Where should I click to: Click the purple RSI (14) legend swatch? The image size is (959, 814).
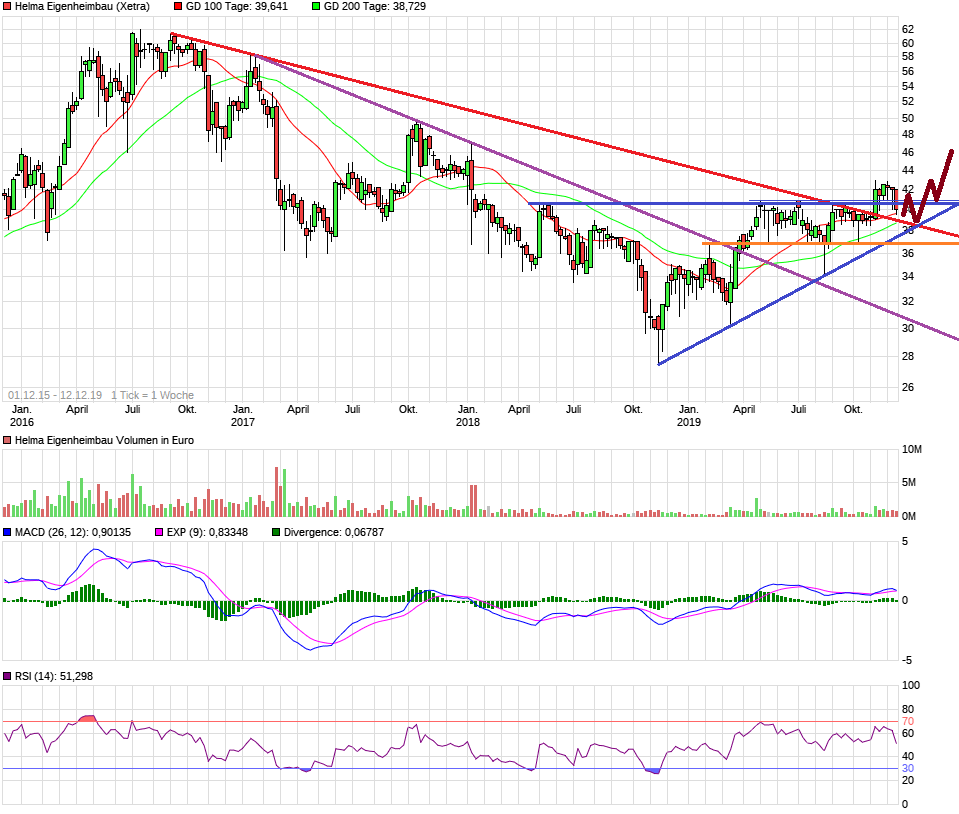[x=7, y=676]
